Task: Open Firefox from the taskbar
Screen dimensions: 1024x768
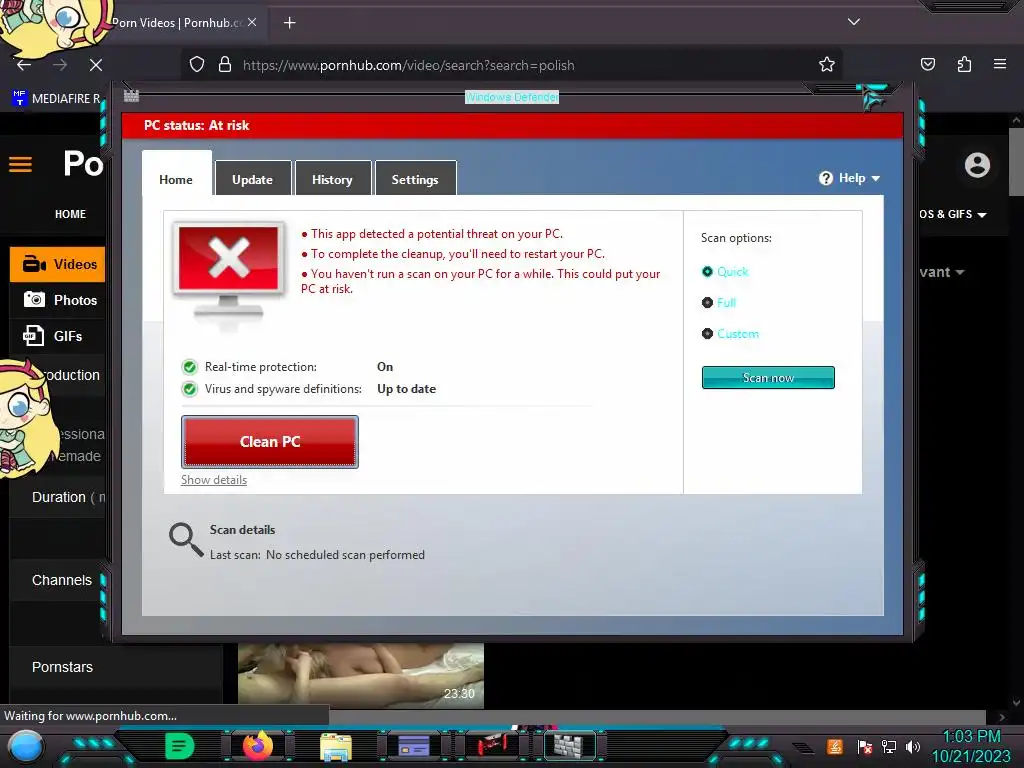Action: click(x=257, y=746)
